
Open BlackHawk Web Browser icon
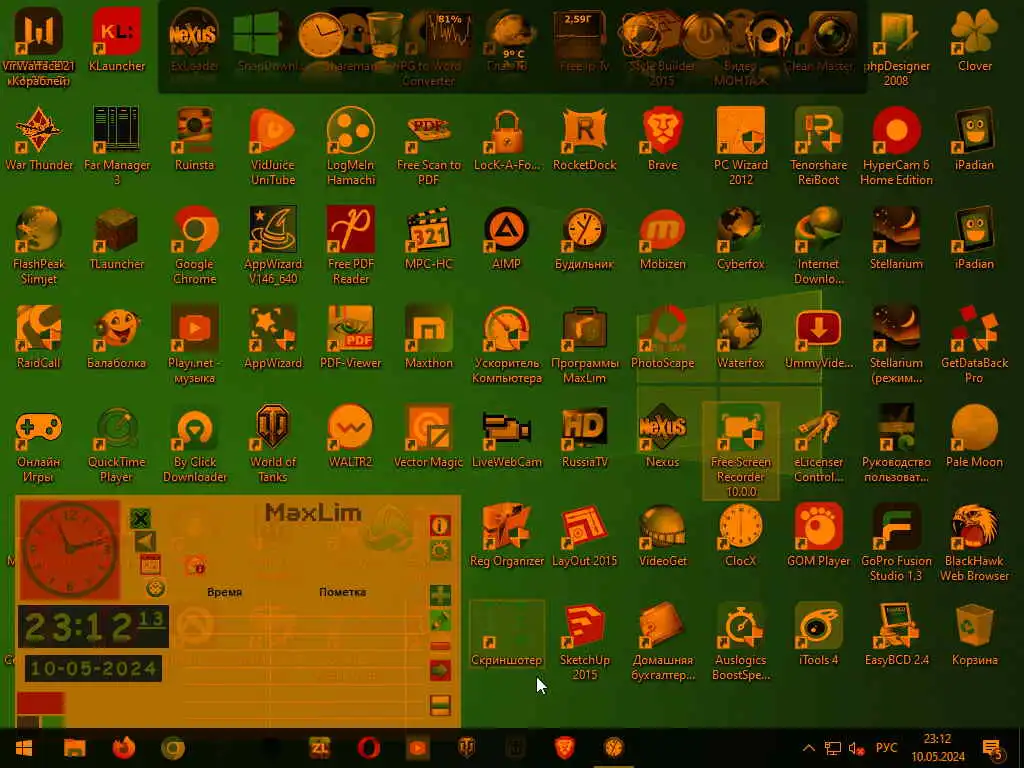[x=974, y=542]
